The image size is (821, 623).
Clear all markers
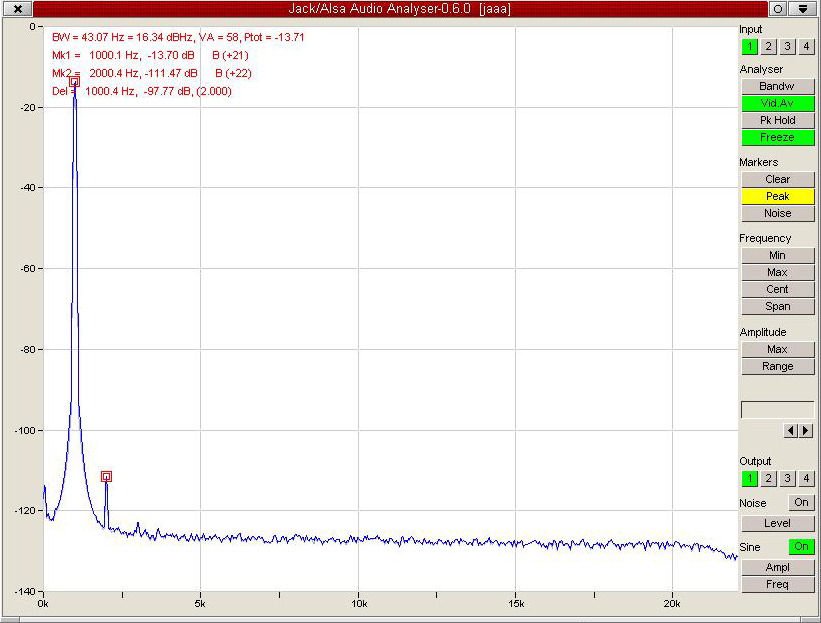tap(778, 179)
